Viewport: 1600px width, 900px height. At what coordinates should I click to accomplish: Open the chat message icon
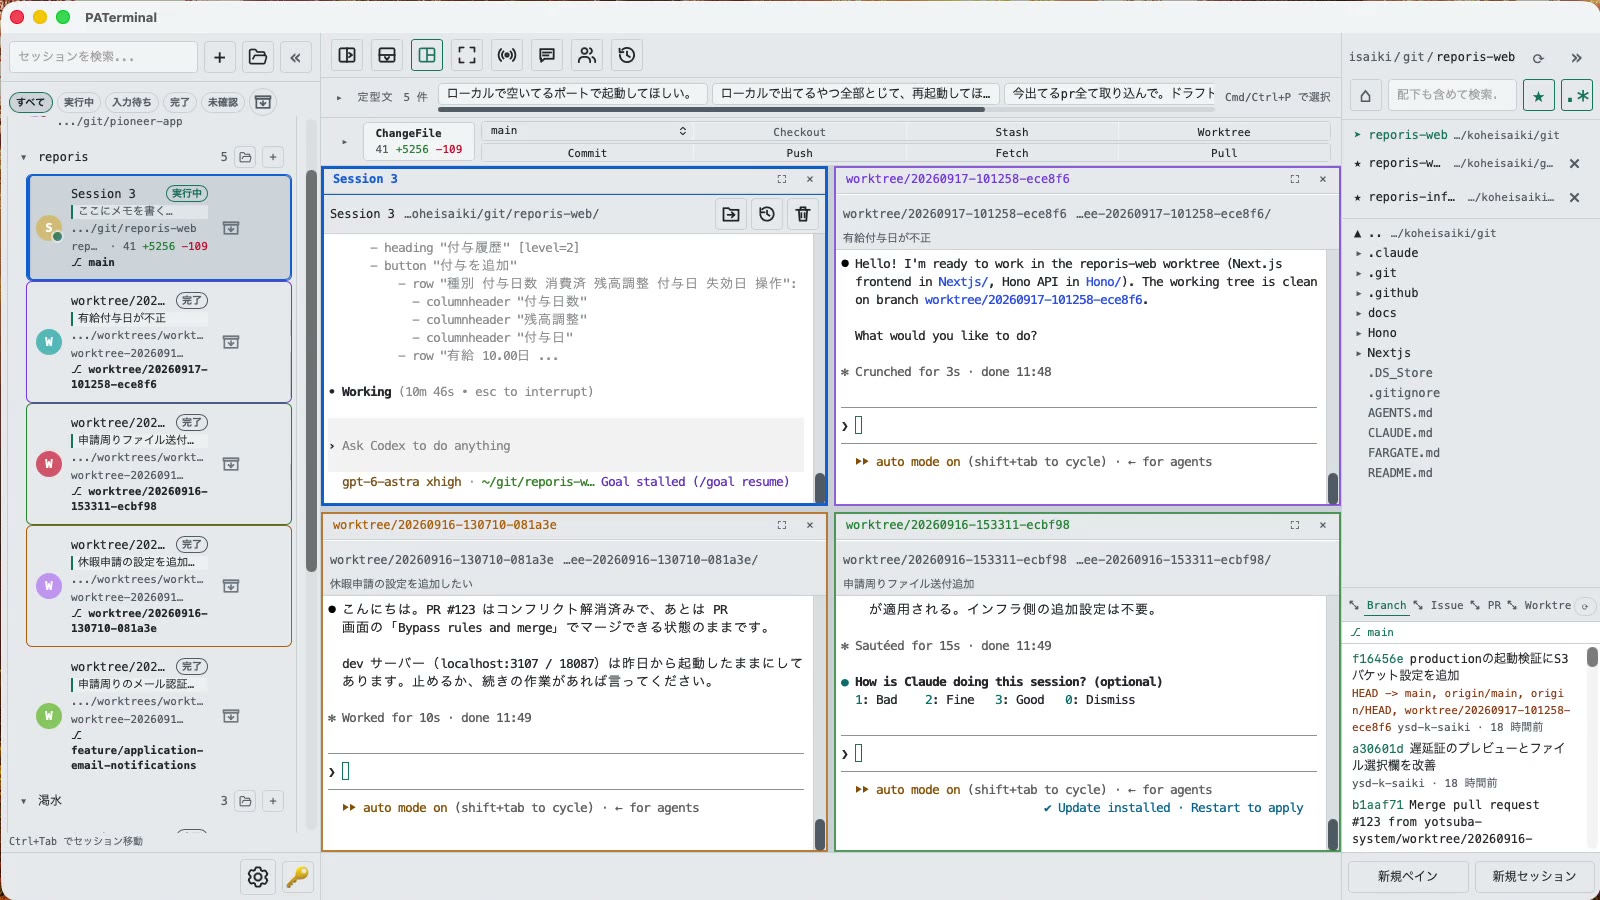[547, 55]
